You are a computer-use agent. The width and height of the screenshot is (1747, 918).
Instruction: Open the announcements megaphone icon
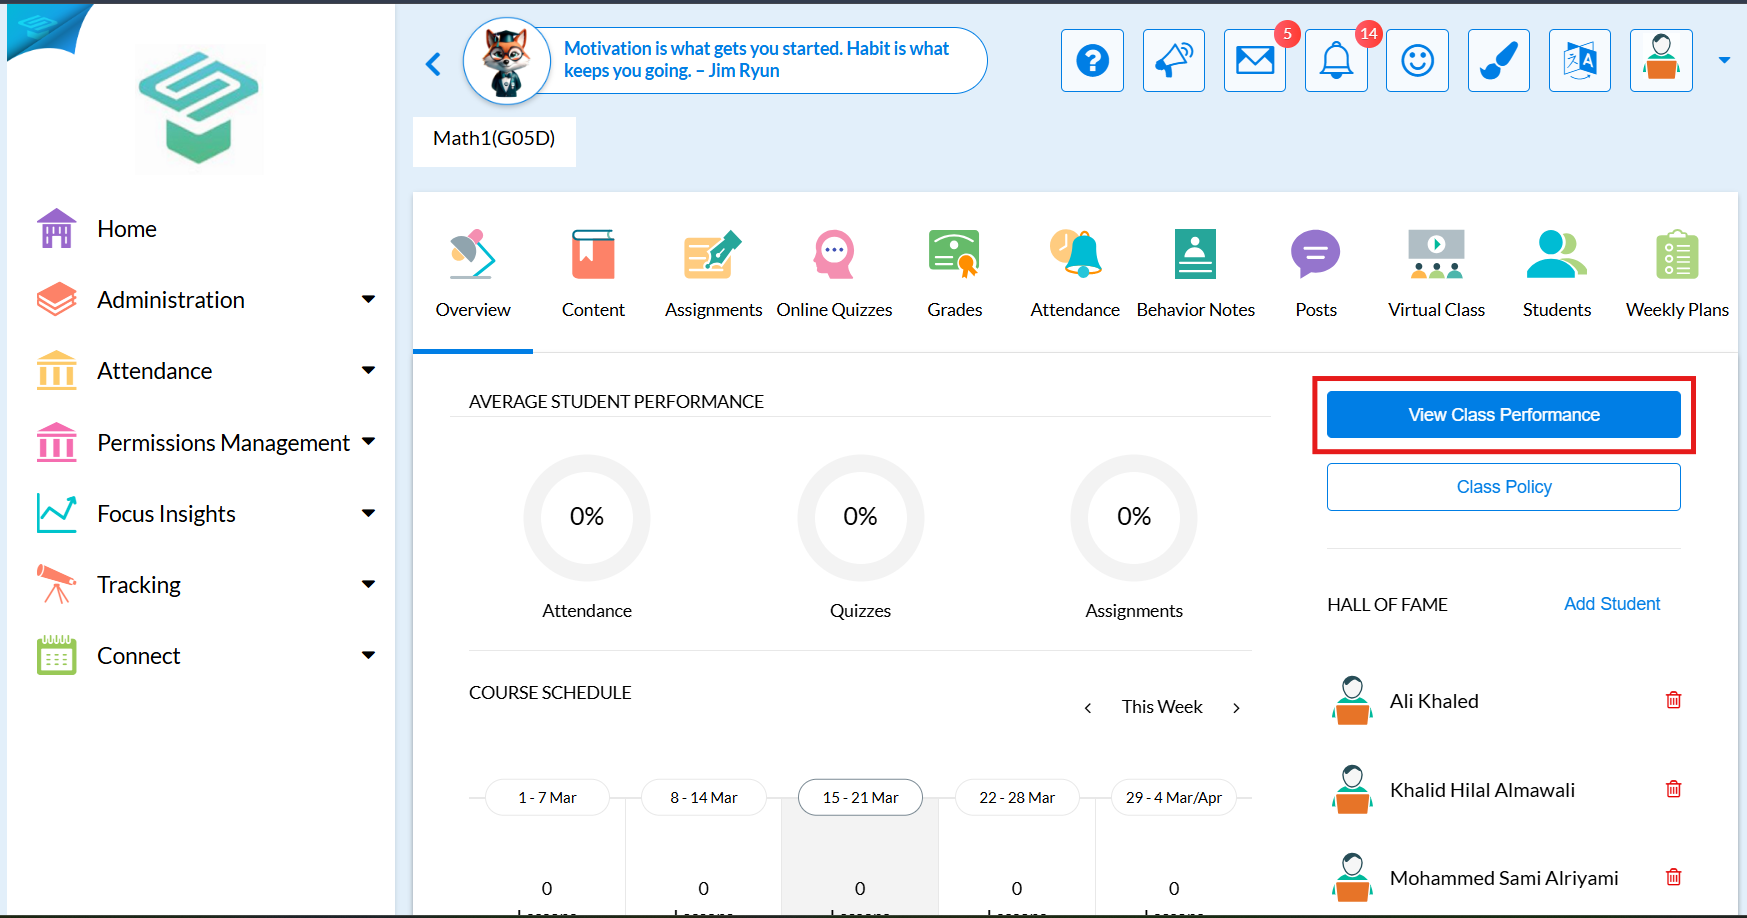(1174, 61)
